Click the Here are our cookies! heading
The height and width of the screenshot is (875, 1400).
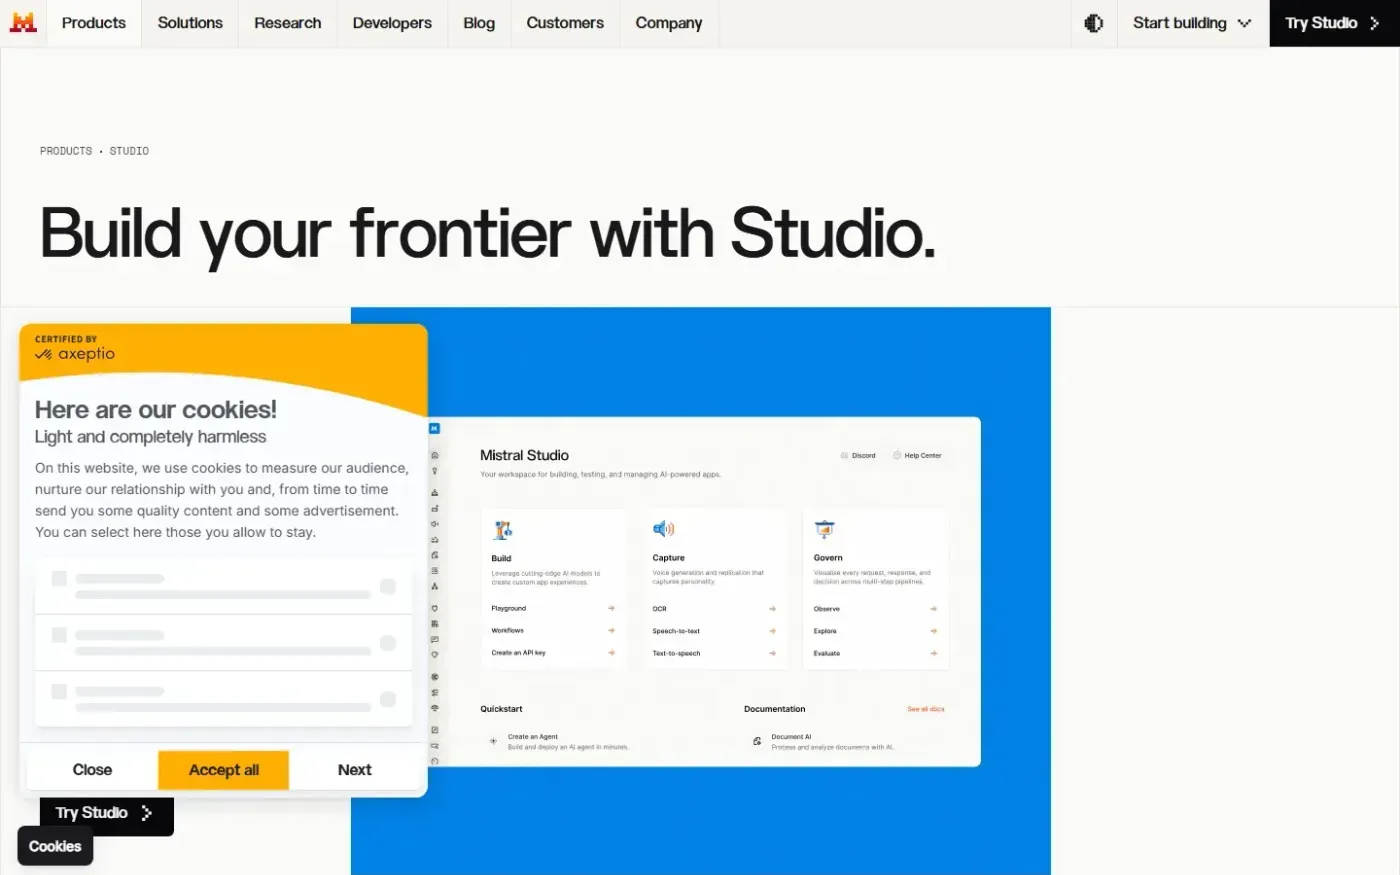coord(155,409)
